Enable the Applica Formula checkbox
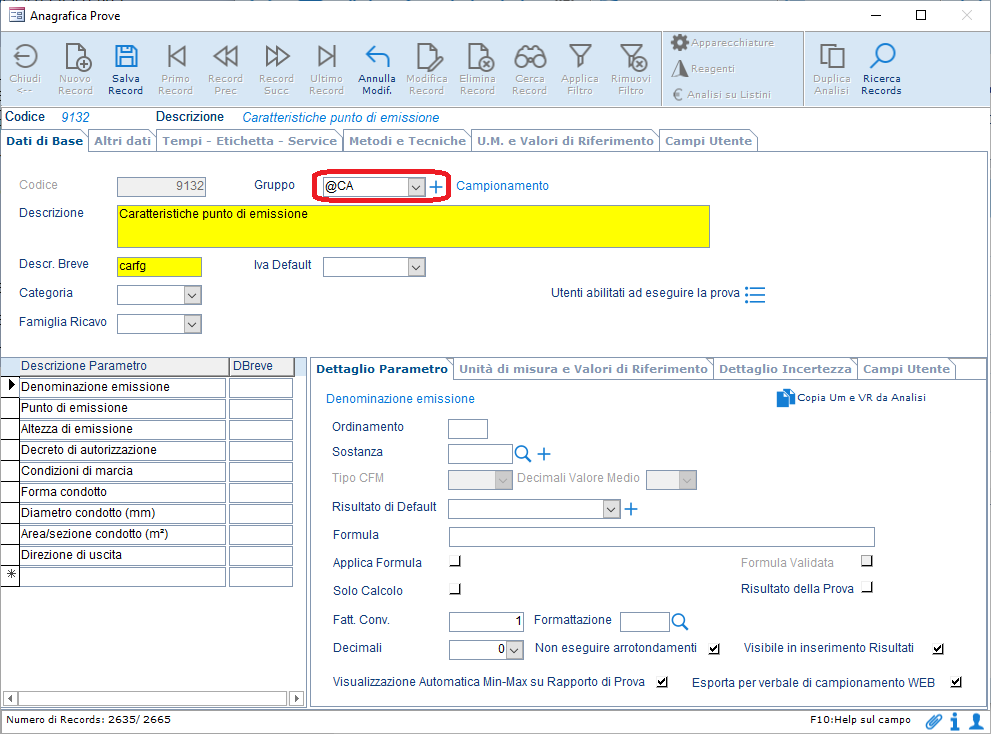Viewport: 991px width, 734px height. 455,561
